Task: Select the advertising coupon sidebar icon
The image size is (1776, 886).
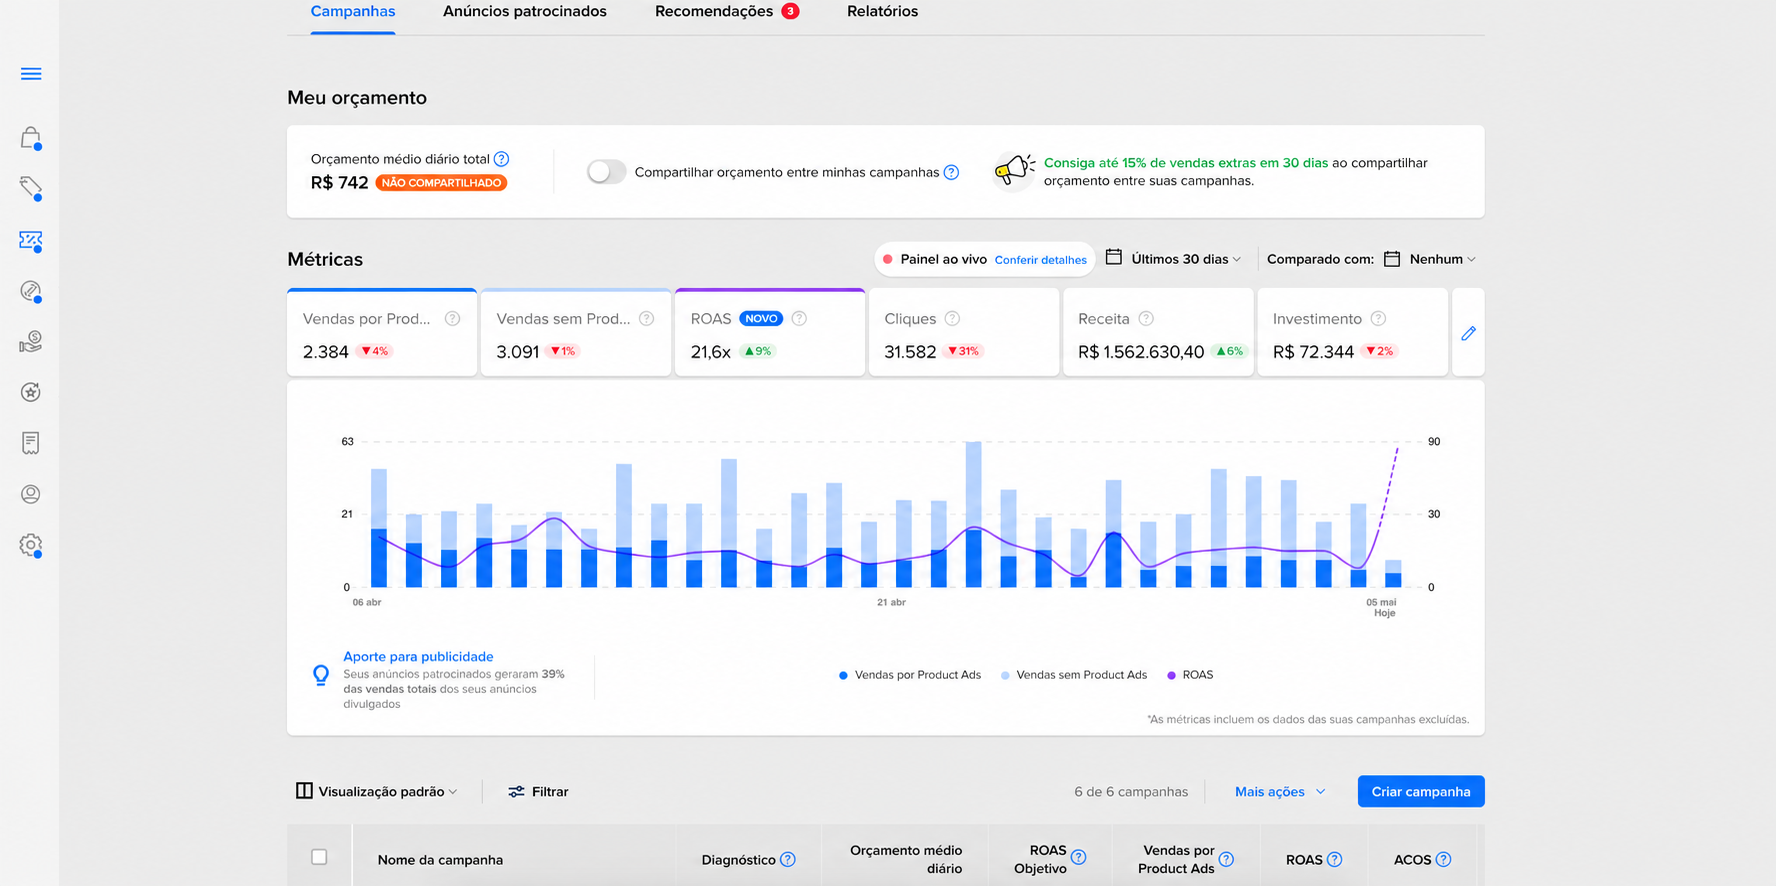Action: [x=31, y=240]
